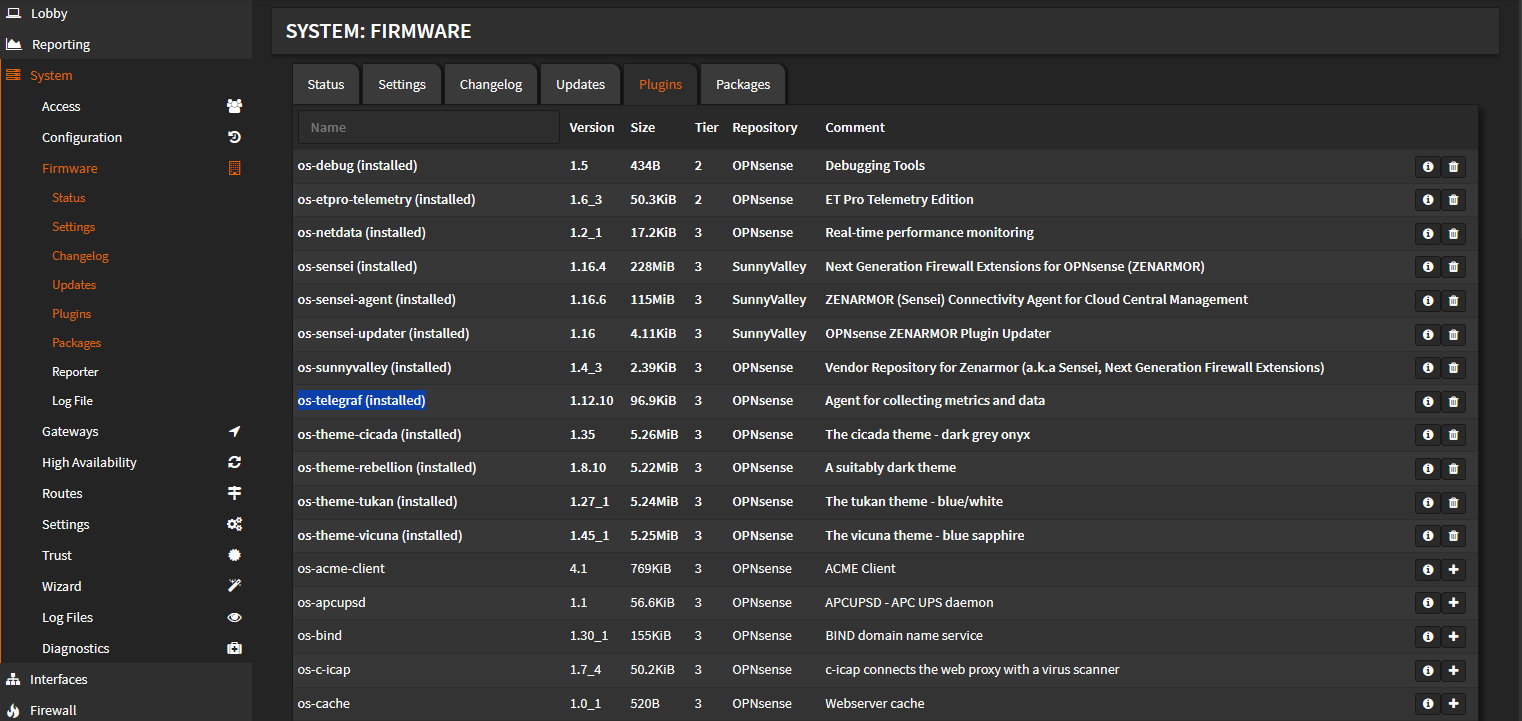Click the os-acme-client plugin name
The height and width of the screenshot is (721, 1522).
point(341,569)
